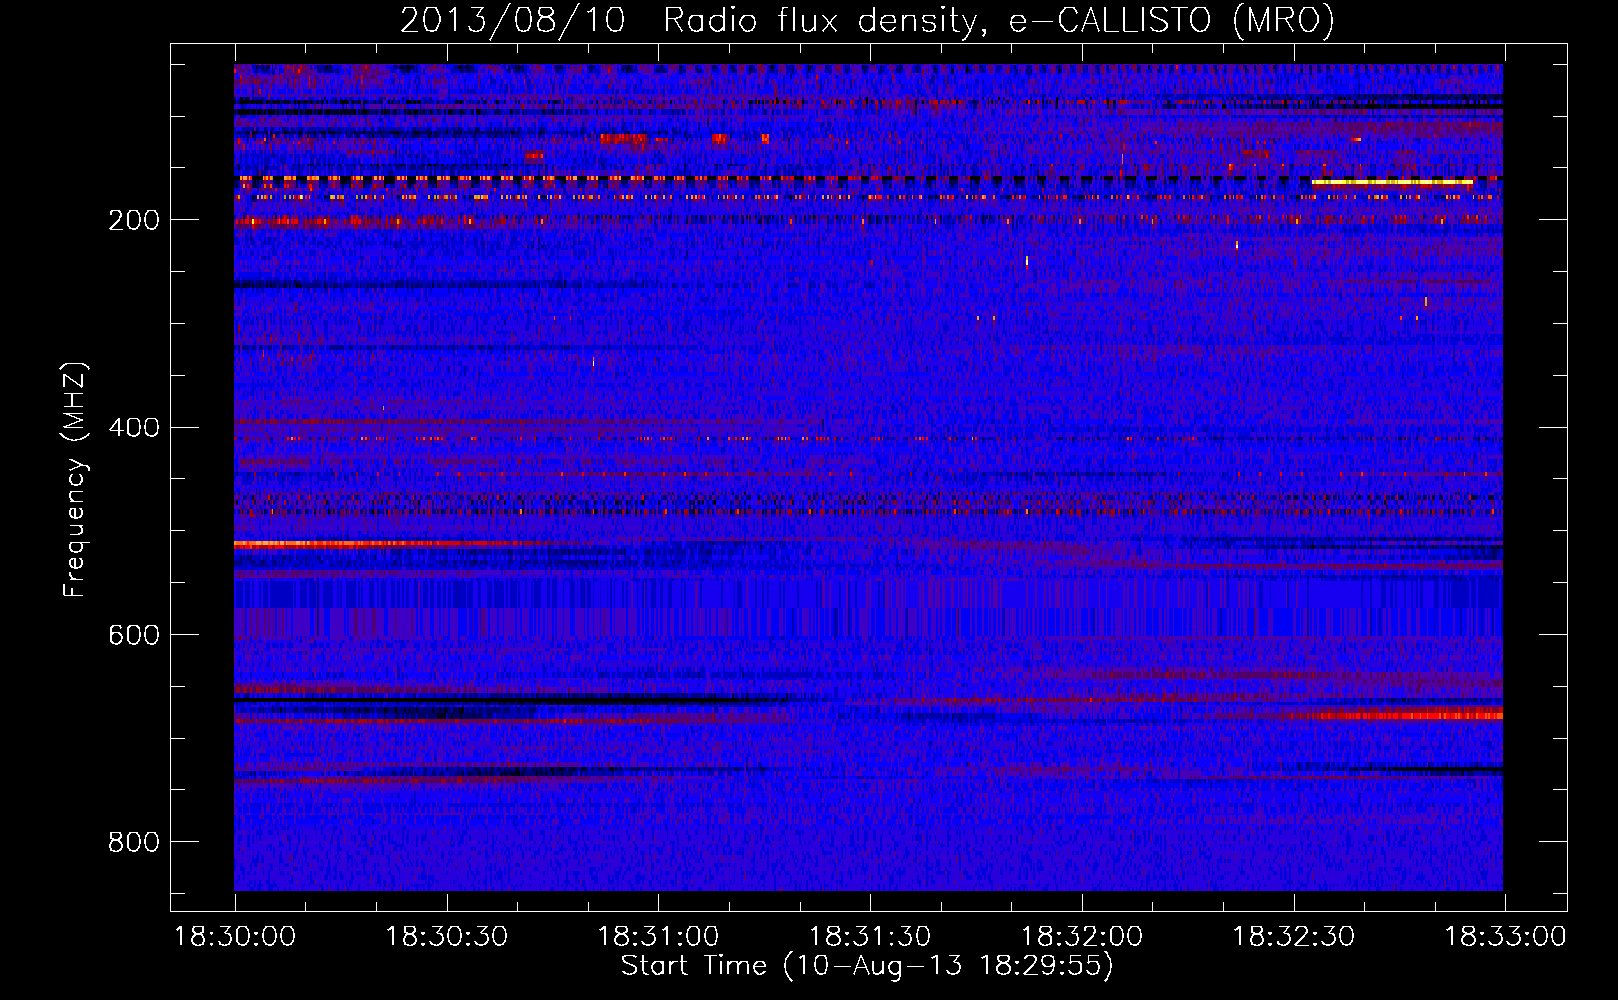This screenshot has height=1000, width=1618.
Task: Click the 18:31:00 time tick label
Action: point(658,937)
